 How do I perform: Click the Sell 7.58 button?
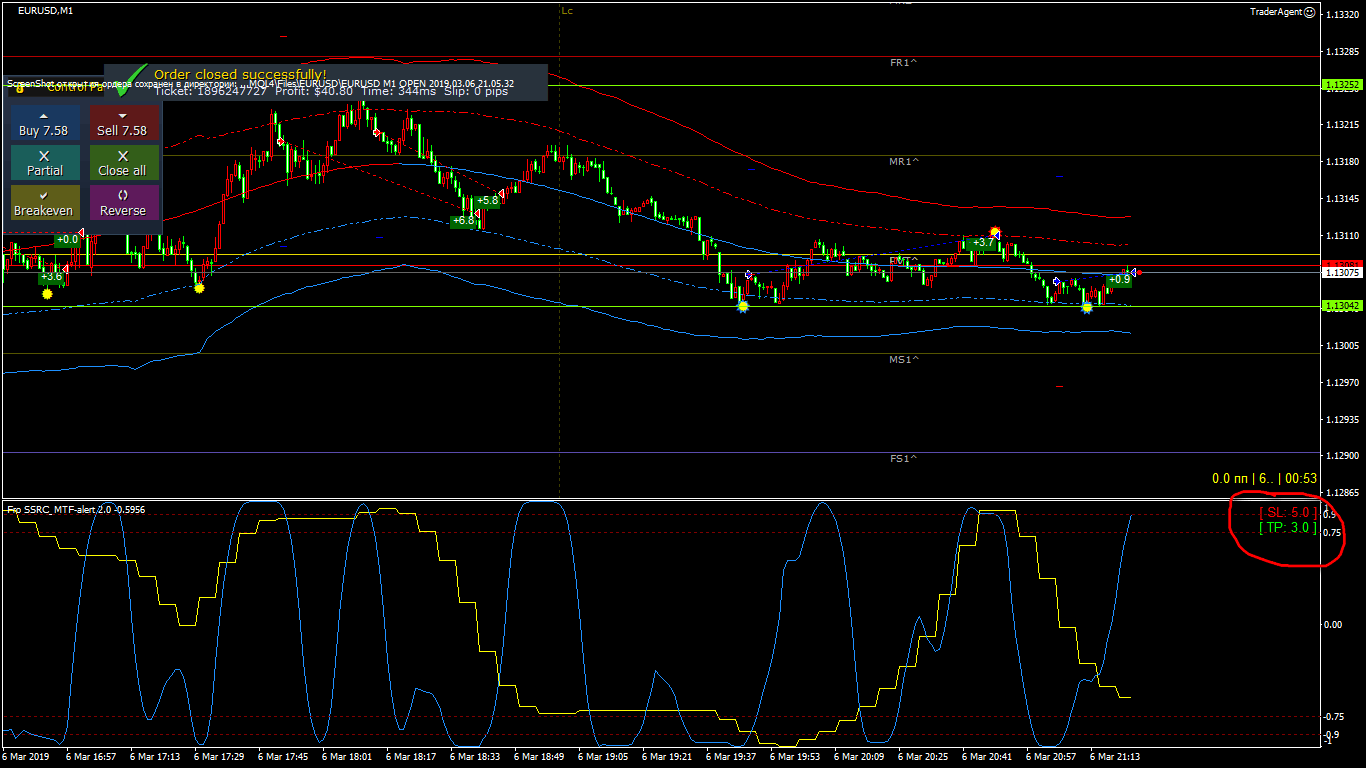124,124
